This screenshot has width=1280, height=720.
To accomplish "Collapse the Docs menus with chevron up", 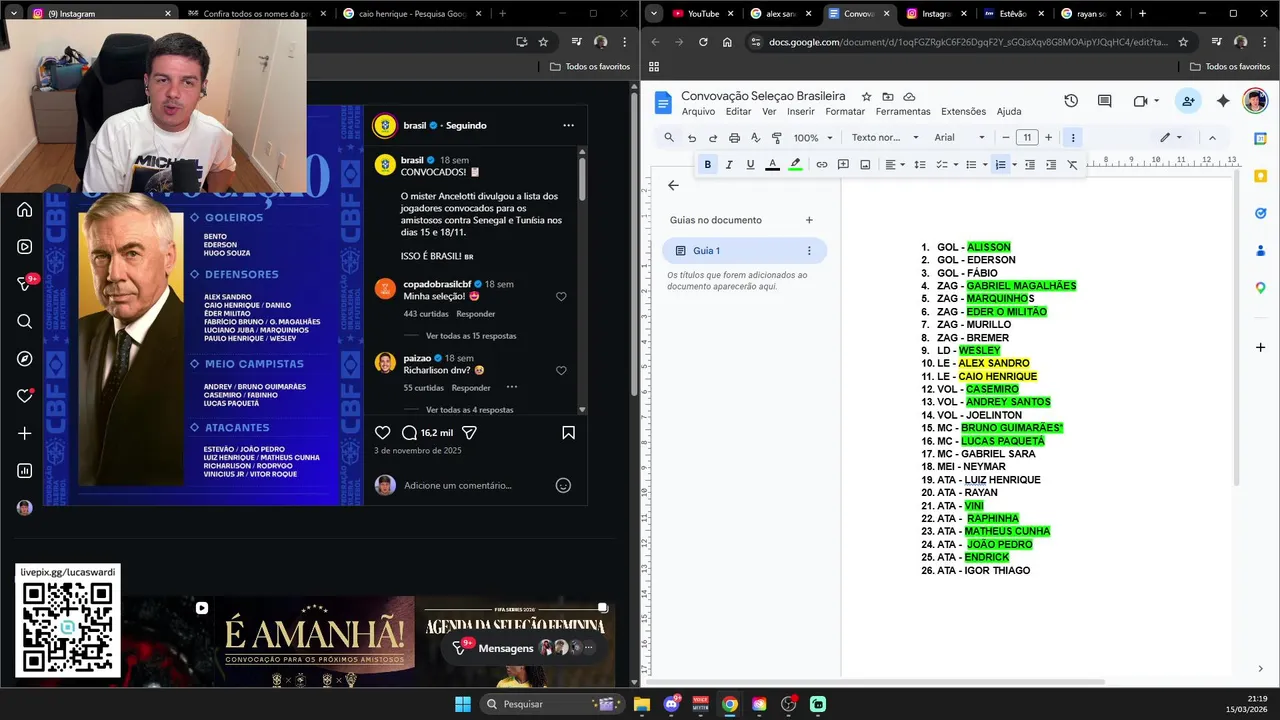I will coord(1212,137).
